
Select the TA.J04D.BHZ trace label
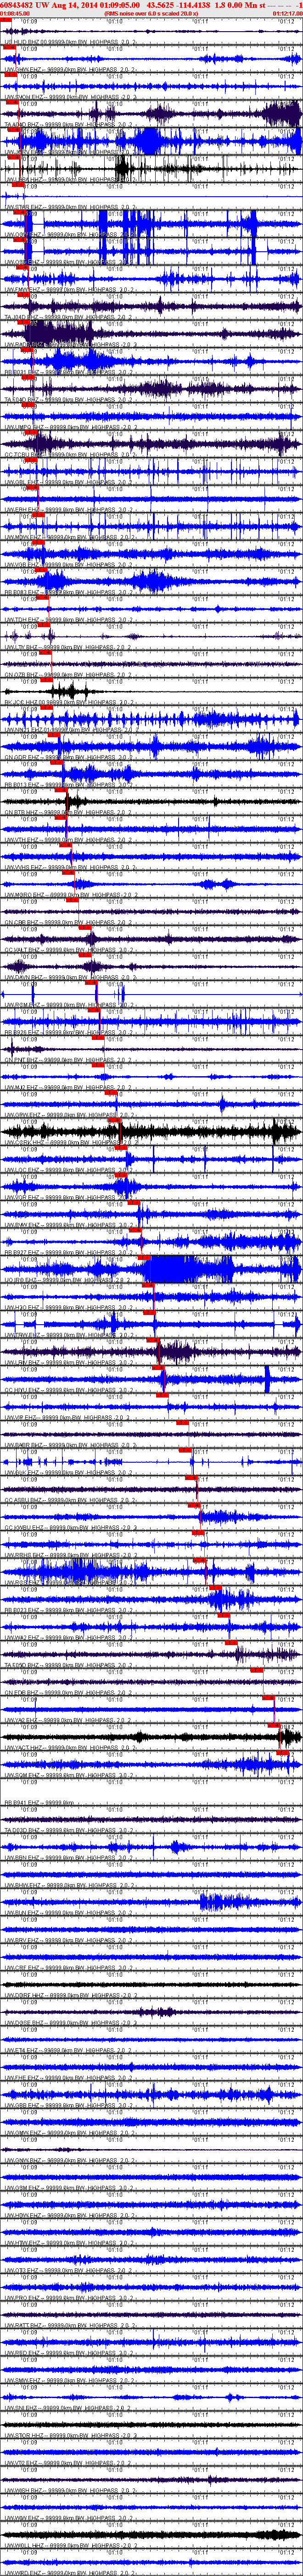tap(69, 316)
